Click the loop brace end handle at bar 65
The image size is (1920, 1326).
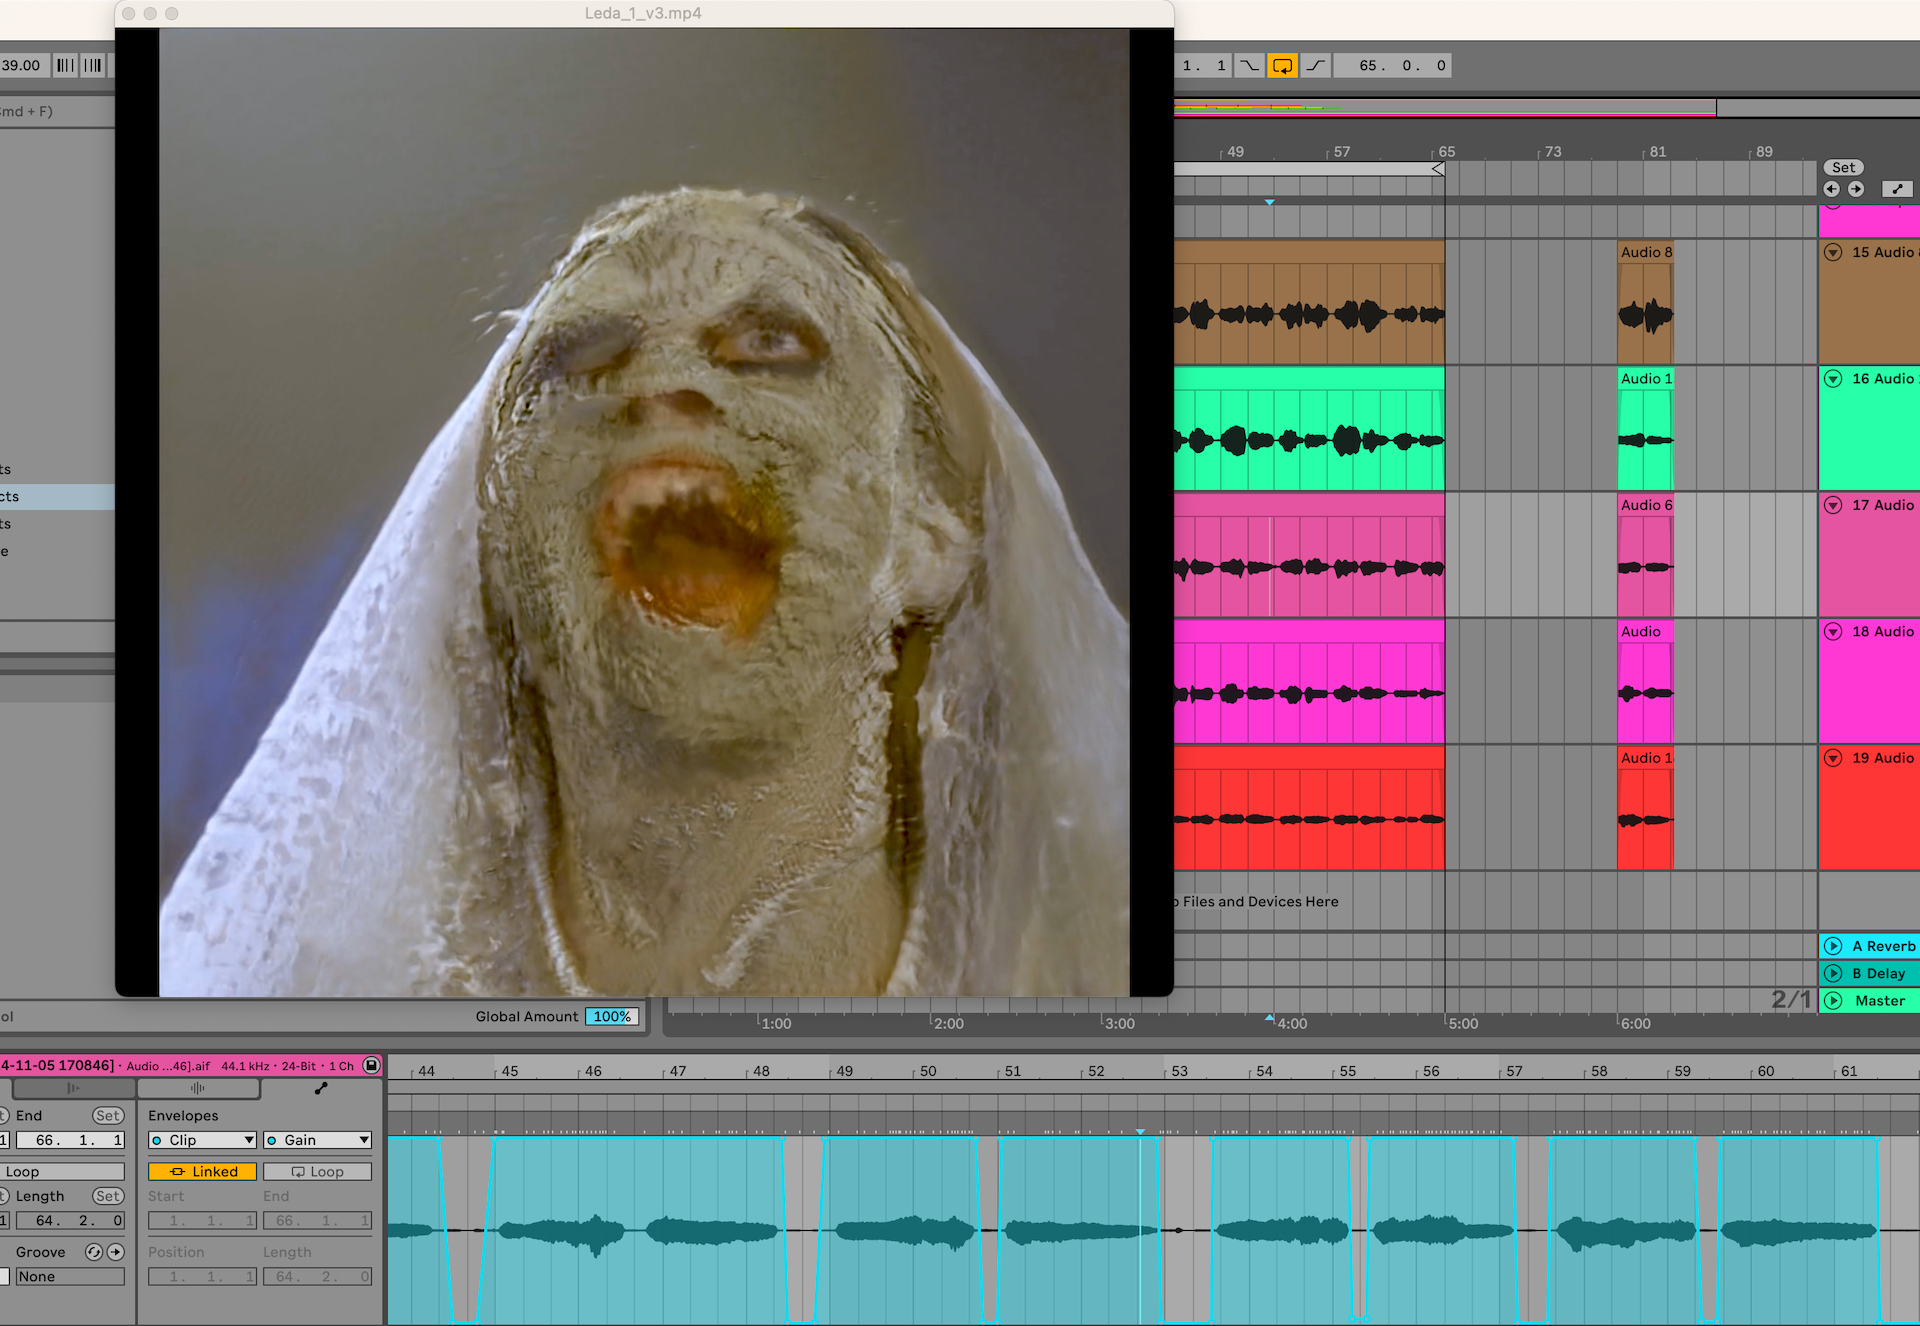1438,169
